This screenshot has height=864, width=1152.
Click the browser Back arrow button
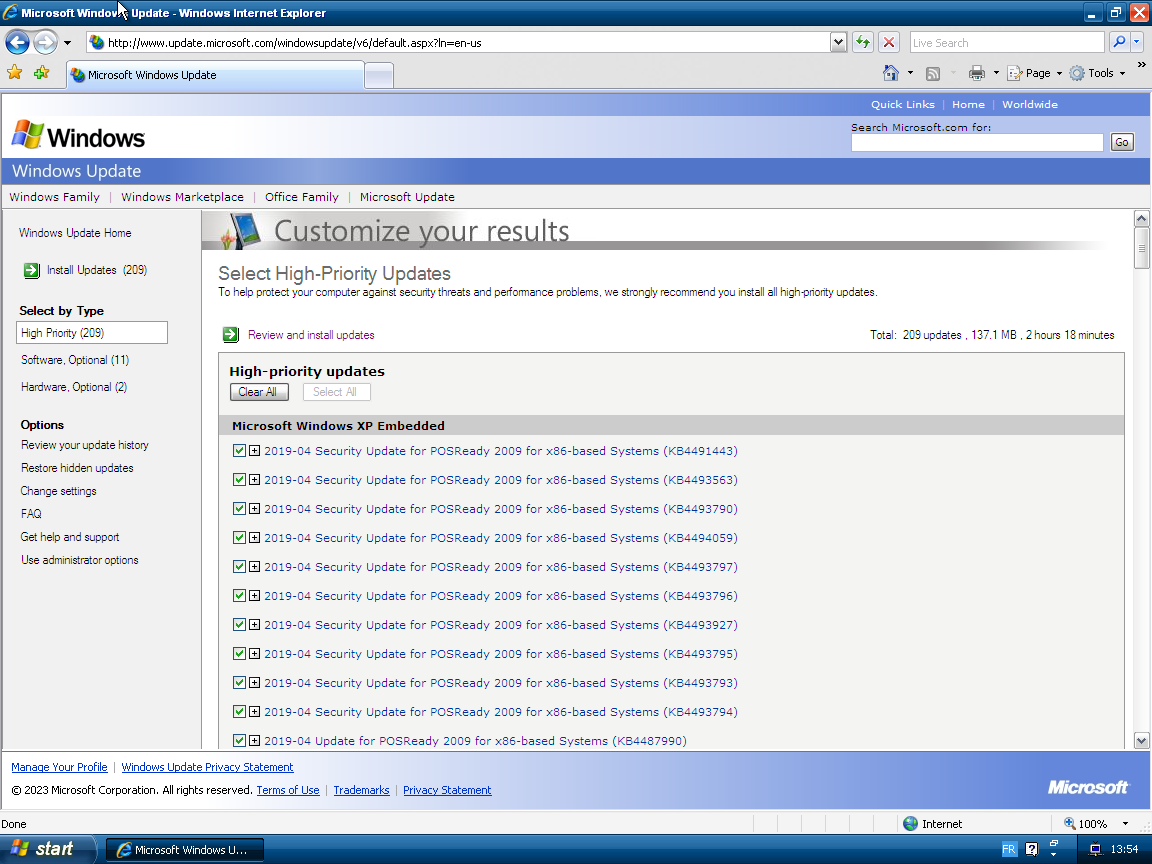[18, 42]
